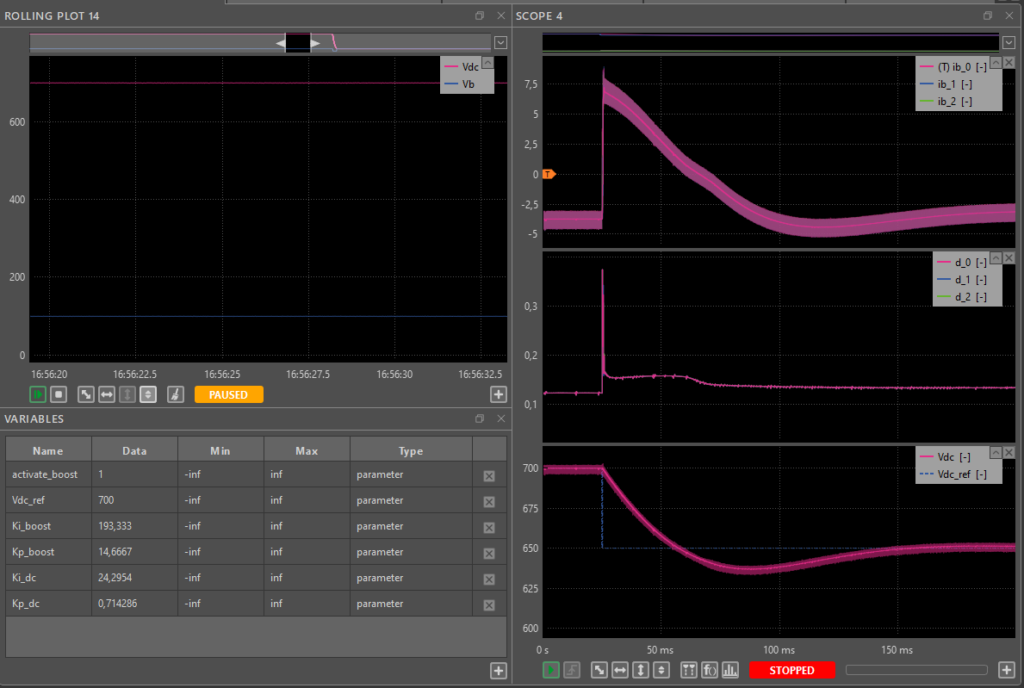The width and height of the screenshot is (1024, 688).
Task: Expand the Scope 4 overview dropdown arrow
Action: [x=1008, y=42]
